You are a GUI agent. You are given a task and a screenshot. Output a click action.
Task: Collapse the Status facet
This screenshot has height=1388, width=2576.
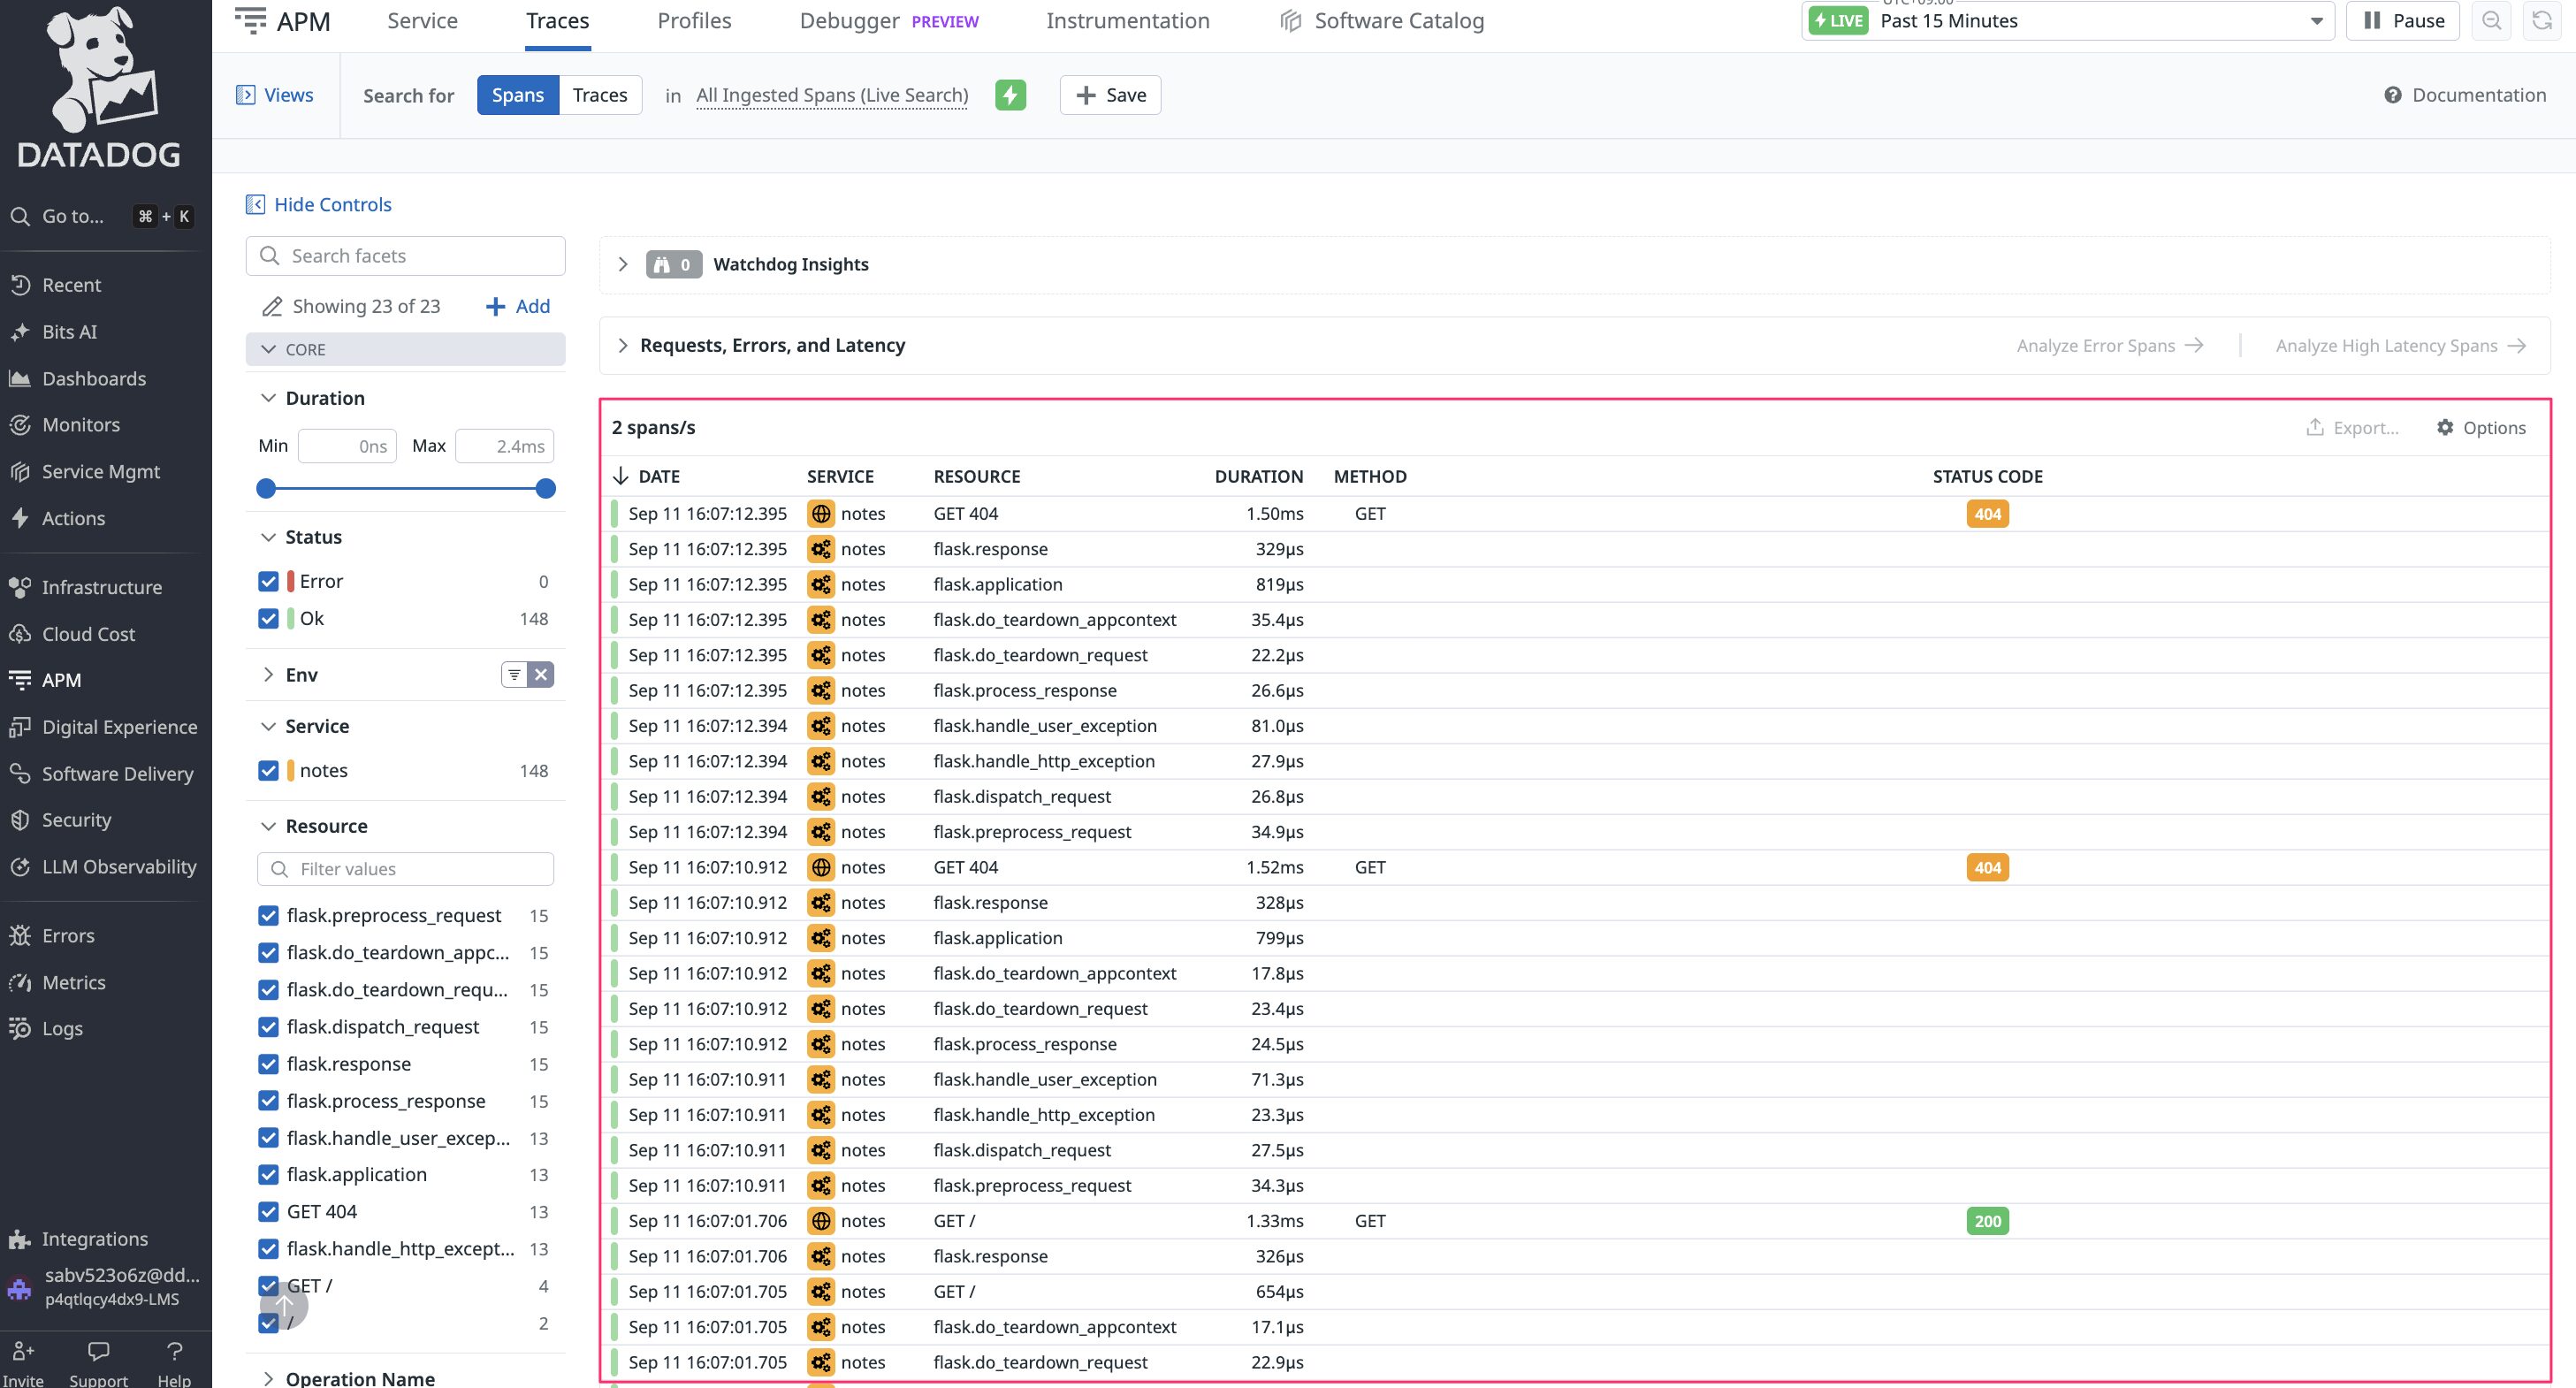point(268,538)
